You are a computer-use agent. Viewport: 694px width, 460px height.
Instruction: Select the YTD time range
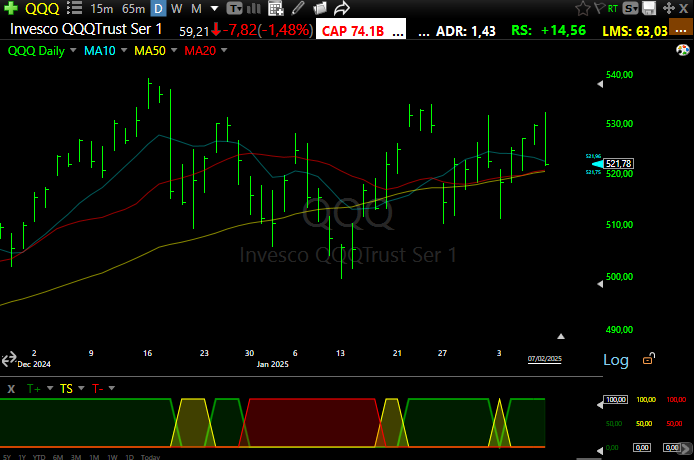[39, 457]
